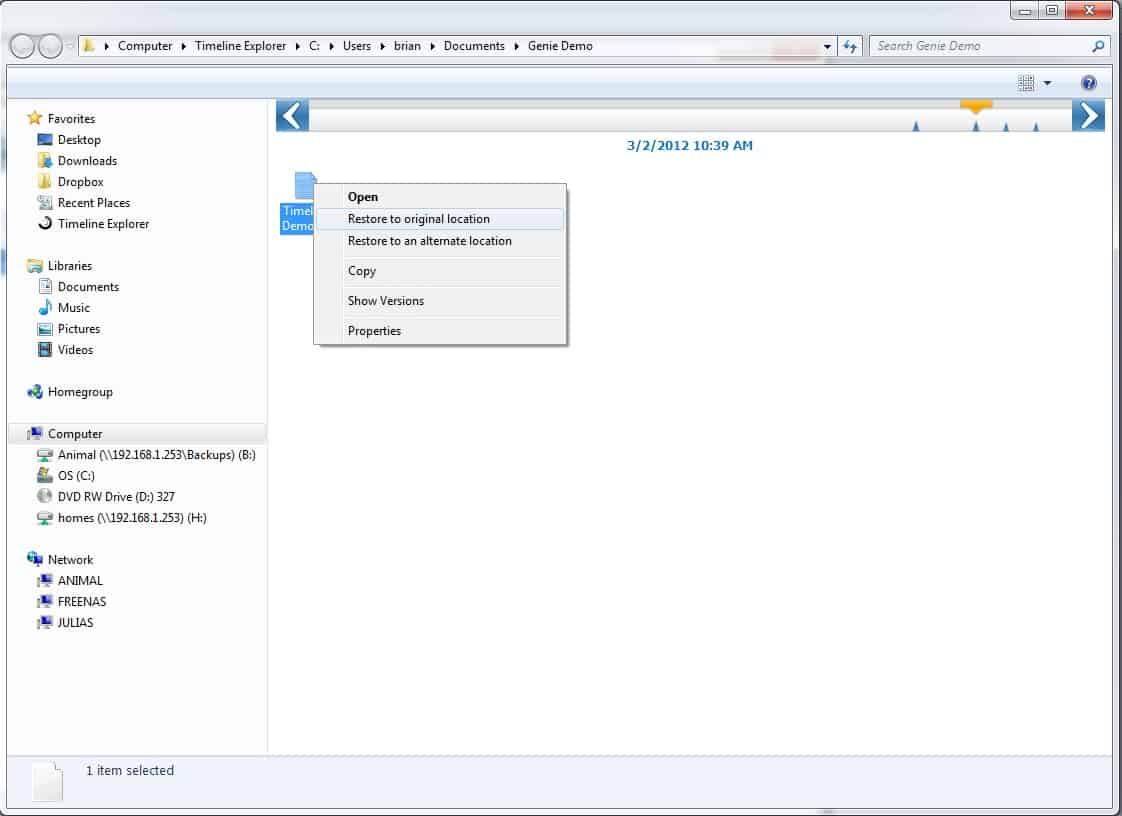Expand arrow after brian in breadcrumb

pyautogui.click(x=432, y=46)
